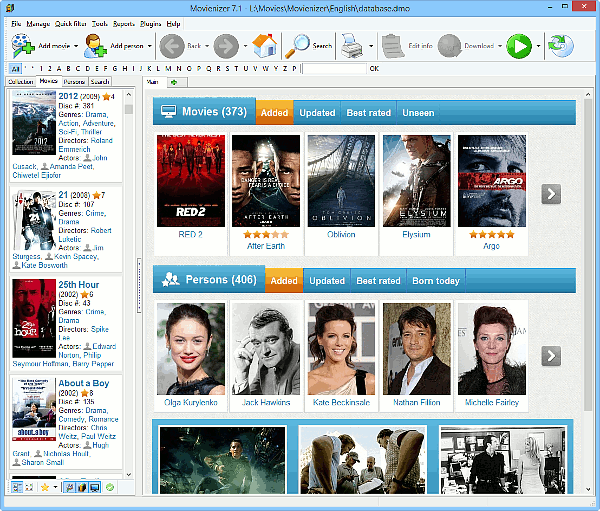Select the thumbnail view icon at bottom

coord(29,487)
